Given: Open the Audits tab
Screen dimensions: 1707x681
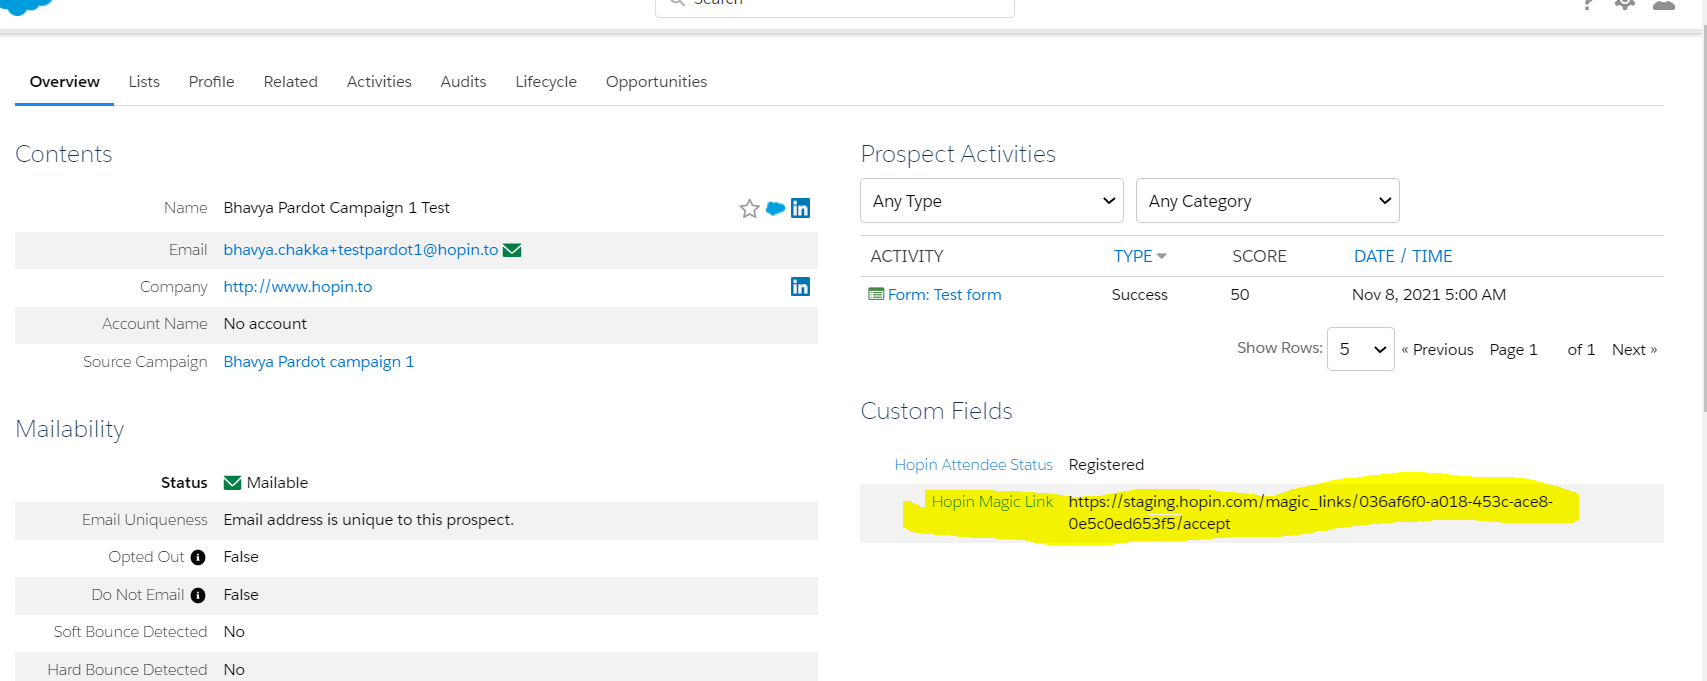Looking at the screenshot, I should (x=464, y=82).
